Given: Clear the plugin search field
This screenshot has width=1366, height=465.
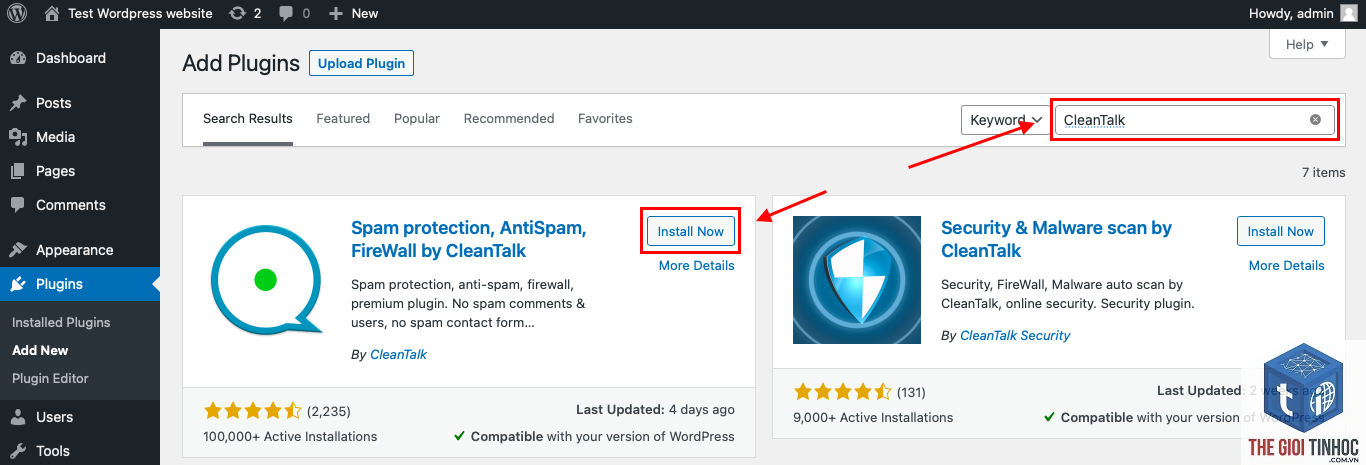Looking at the screenshot, I should pyautogui.click(x=1315, y=120).
